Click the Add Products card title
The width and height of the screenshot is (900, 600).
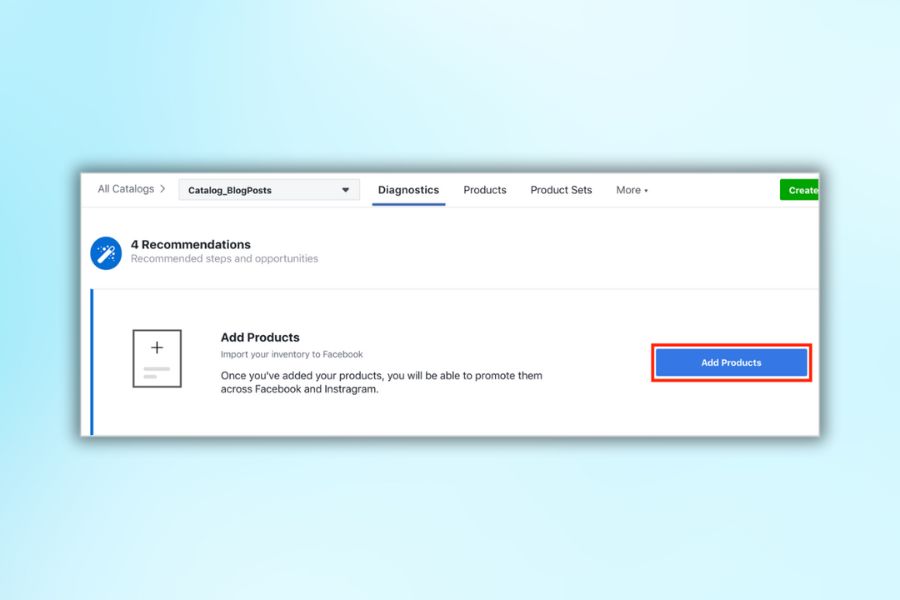[260, 337]
